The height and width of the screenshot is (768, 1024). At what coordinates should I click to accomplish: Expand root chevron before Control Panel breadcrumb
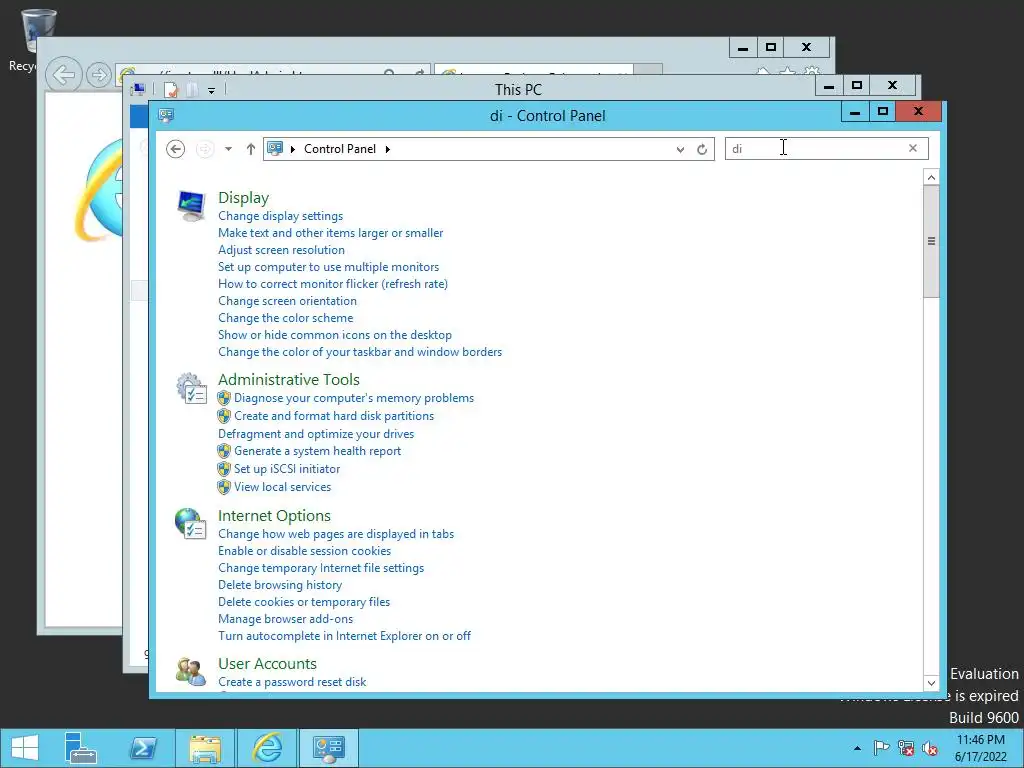[x=293, y=149]
